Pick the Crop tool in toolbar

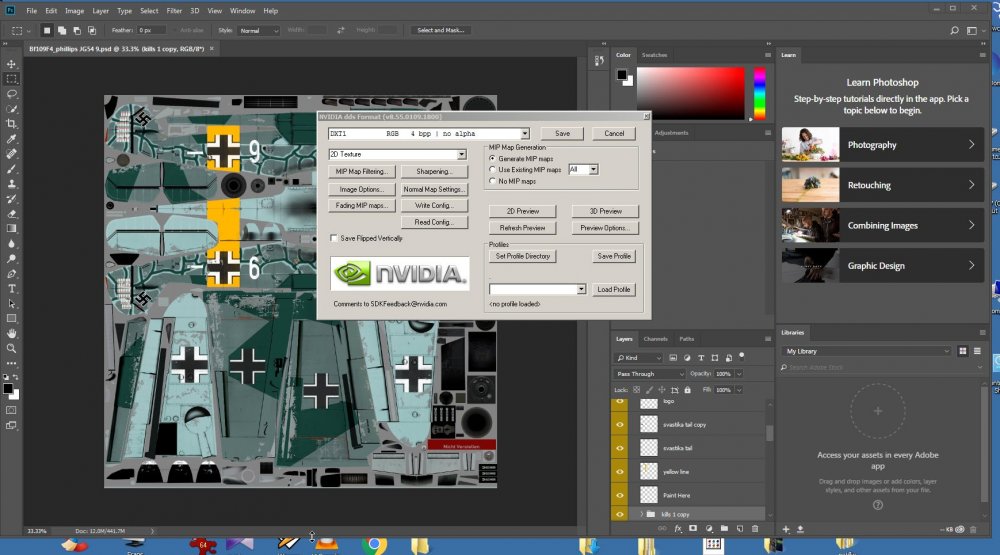click(12, 123)
